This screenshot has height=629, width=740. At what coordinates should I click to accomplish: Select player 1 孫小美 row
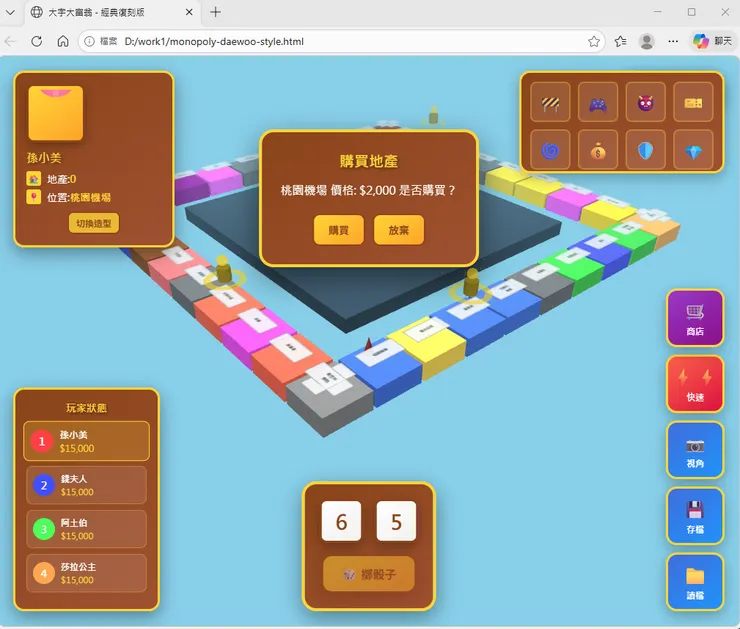pos(86,441)
